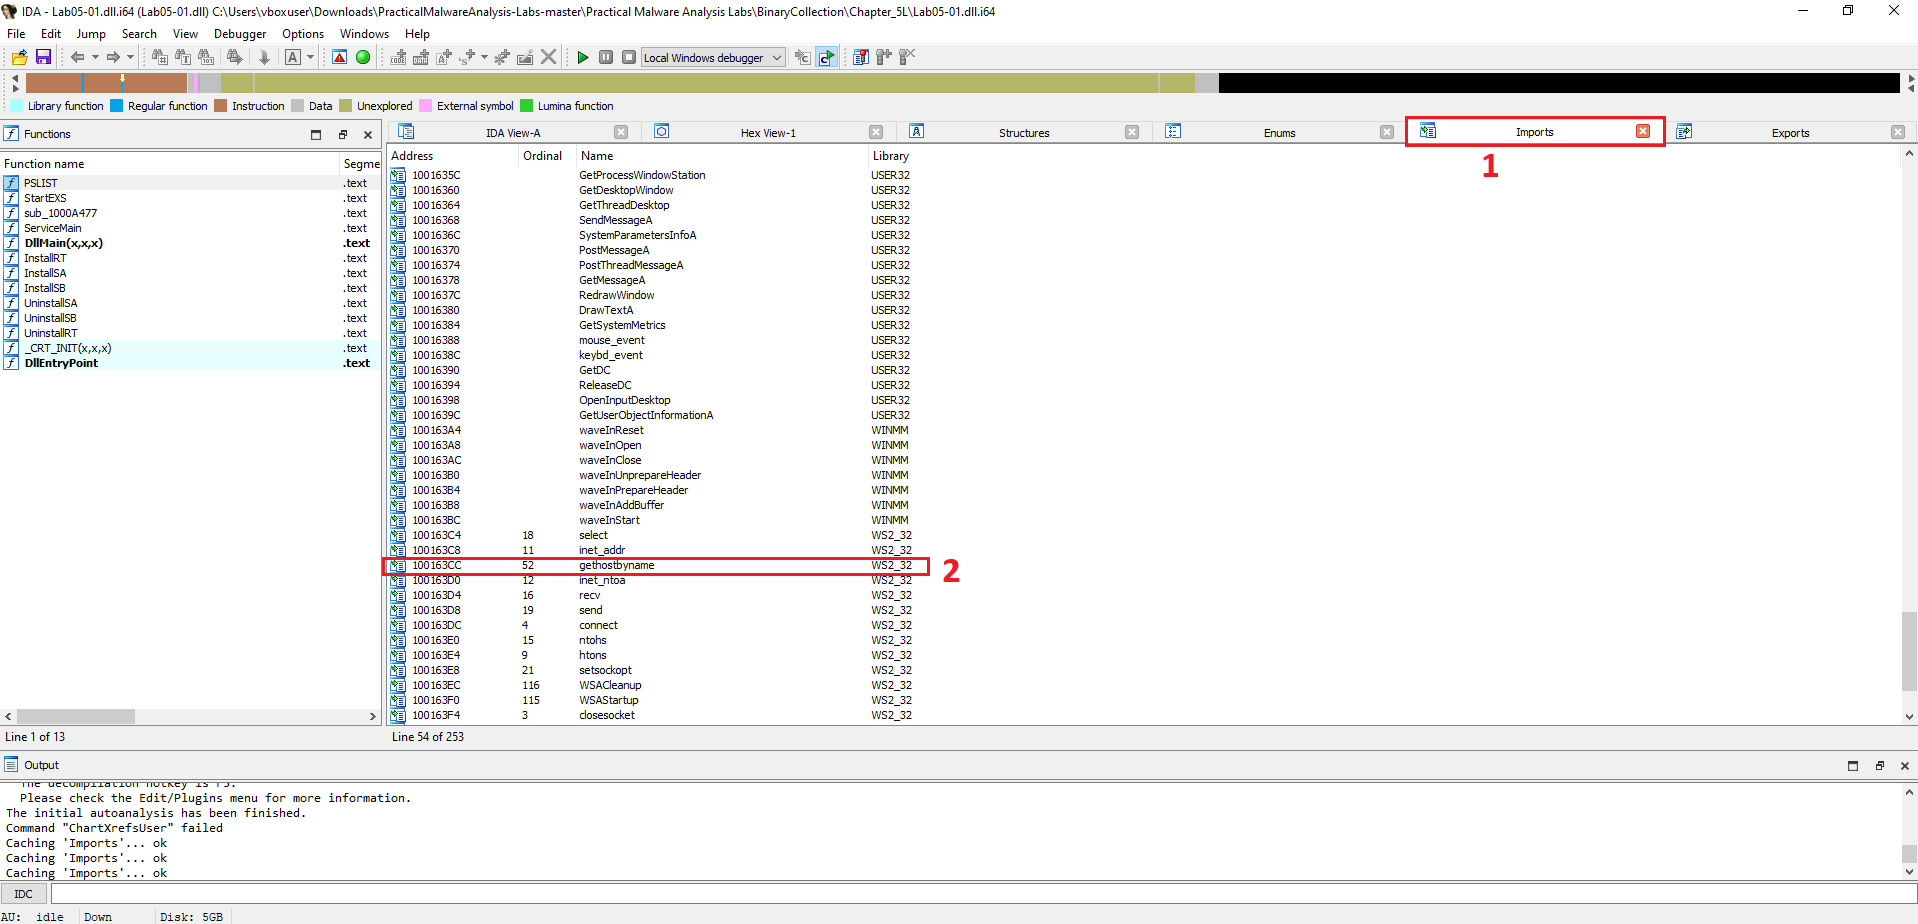The width and height of the screenshot is (1918, 924).
Task: Open the binary search with the 101 binoculars icon
Action: pos(202,57)
